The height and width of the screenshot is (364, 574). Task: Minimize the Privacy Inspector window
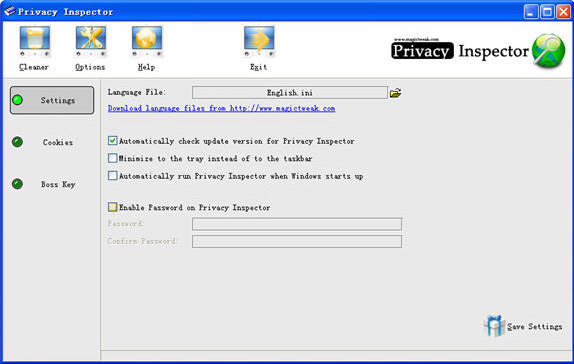(x=530, y=12)
